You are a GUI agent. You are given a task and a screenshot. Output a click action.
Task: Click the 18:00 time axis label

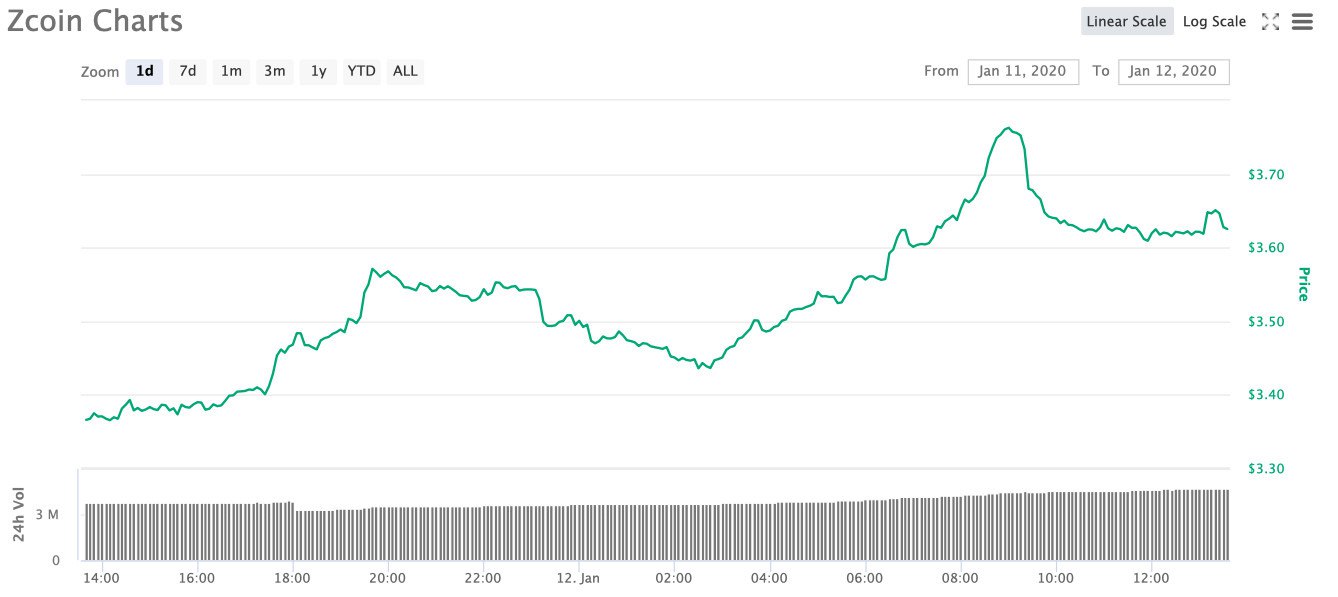pos(292,578)
